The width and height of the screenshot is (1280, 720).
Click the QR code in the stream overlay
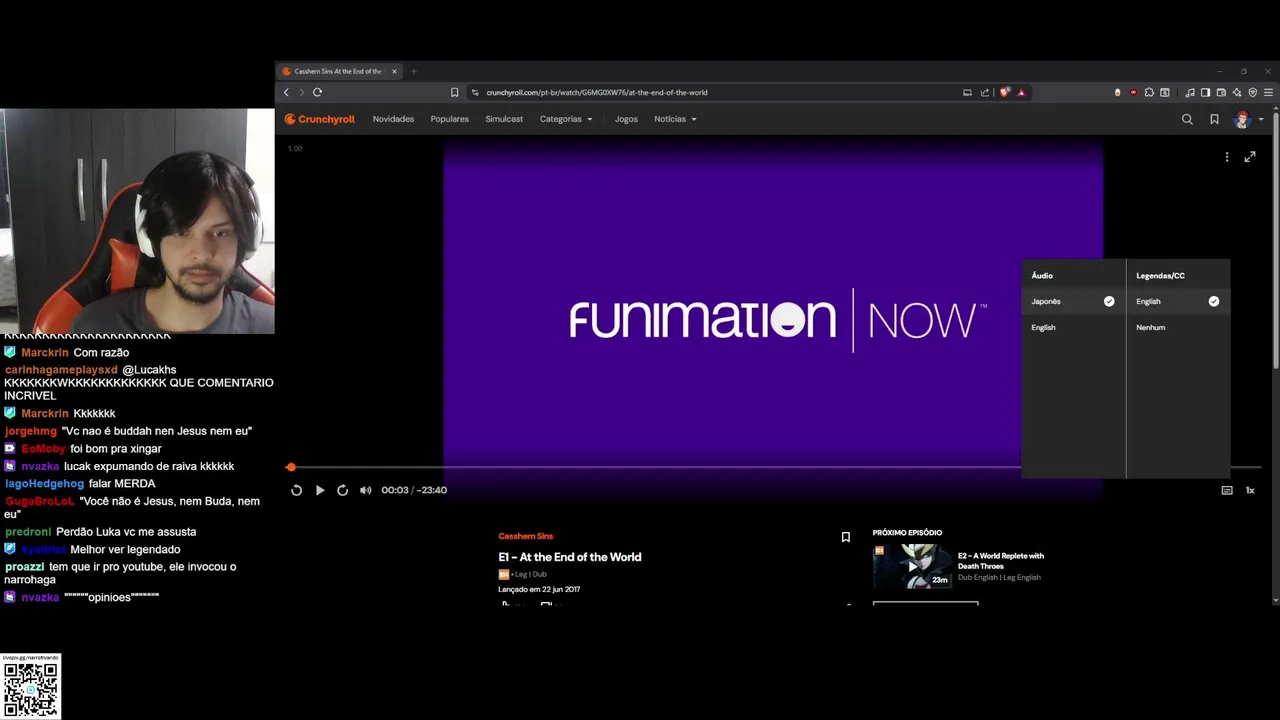click(x=31, y=689)
